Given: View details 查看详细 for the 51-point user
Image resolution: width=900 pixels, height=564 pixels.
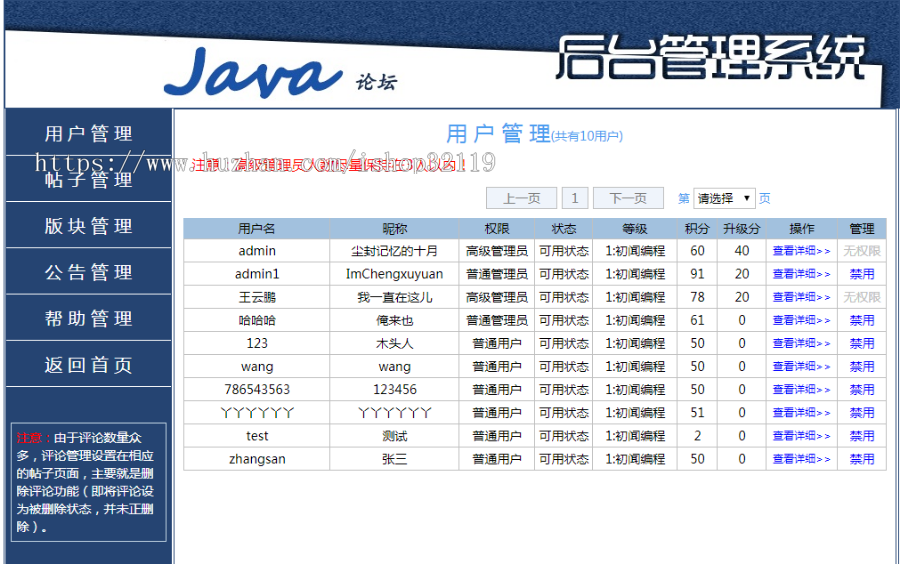Looking at the screenshot, I should point(801,413).
